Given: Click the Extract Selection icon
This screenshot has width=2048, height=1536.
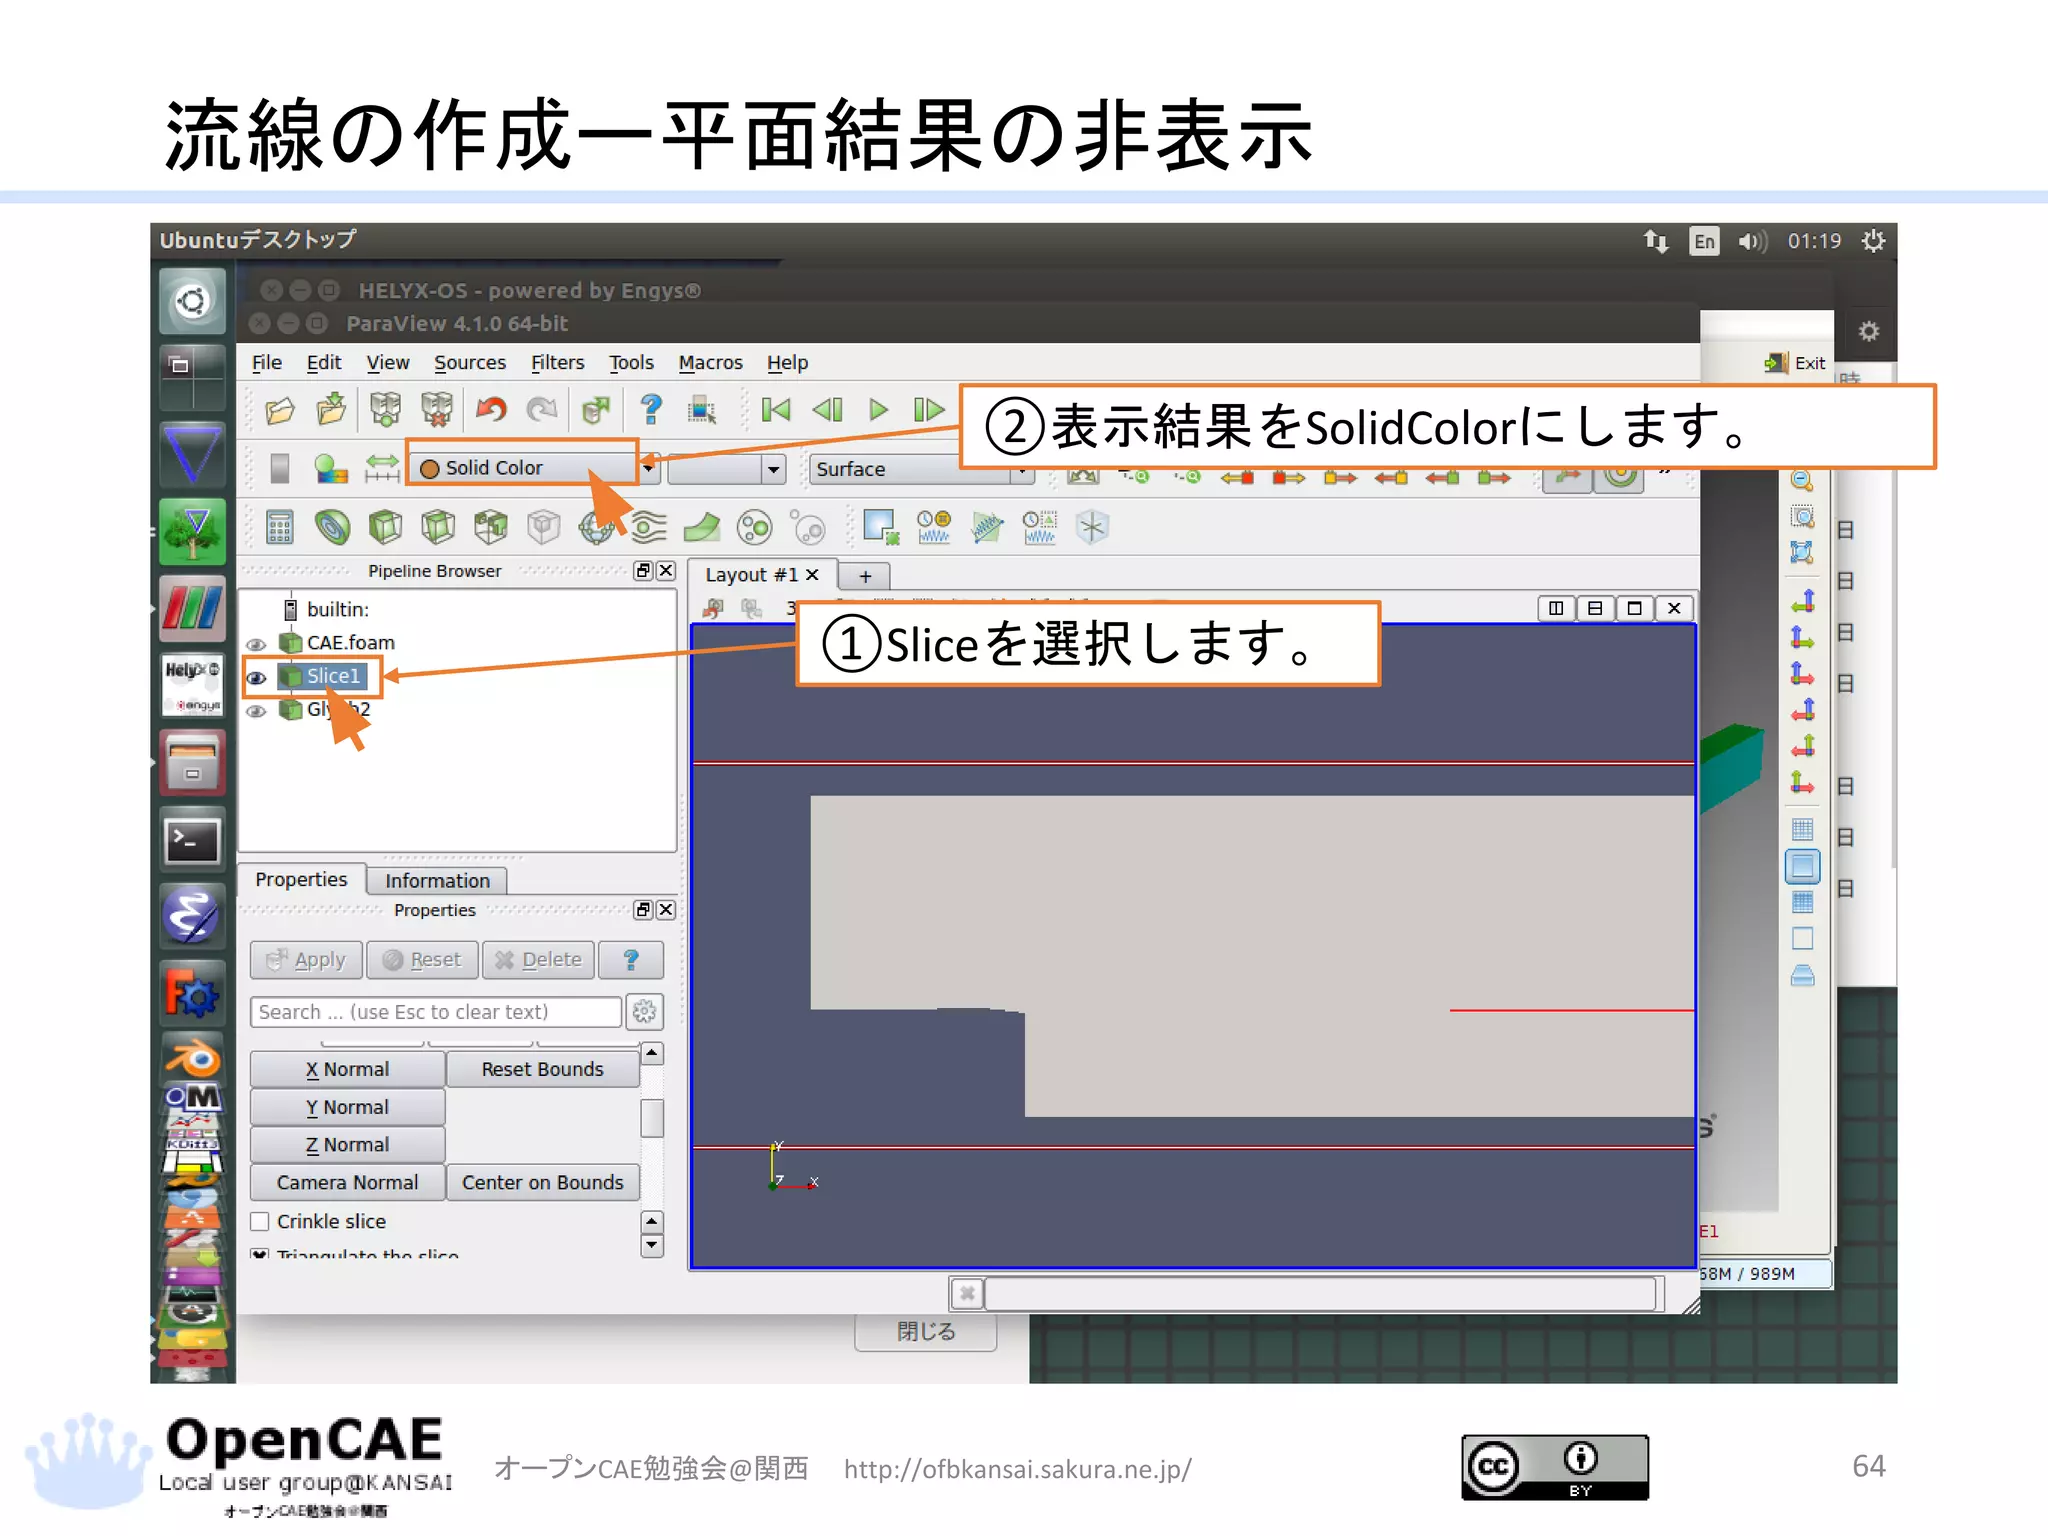Looking at the screenshot, I should point(881,527).
